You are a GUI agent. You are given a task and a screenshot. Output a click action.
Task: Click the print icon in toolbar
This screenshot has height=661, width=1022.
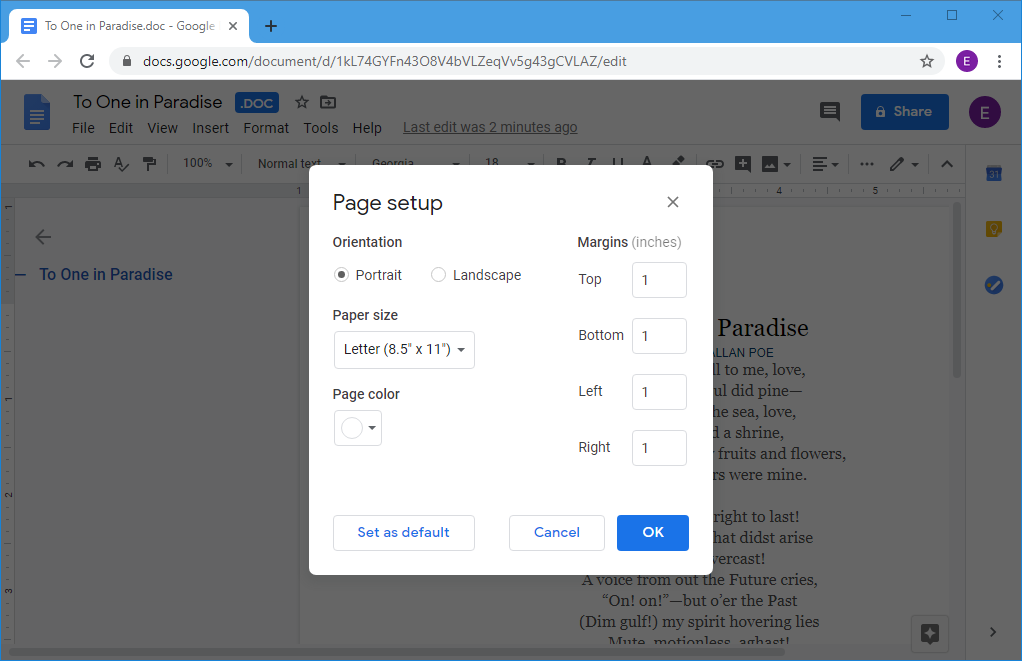point(93,164)
